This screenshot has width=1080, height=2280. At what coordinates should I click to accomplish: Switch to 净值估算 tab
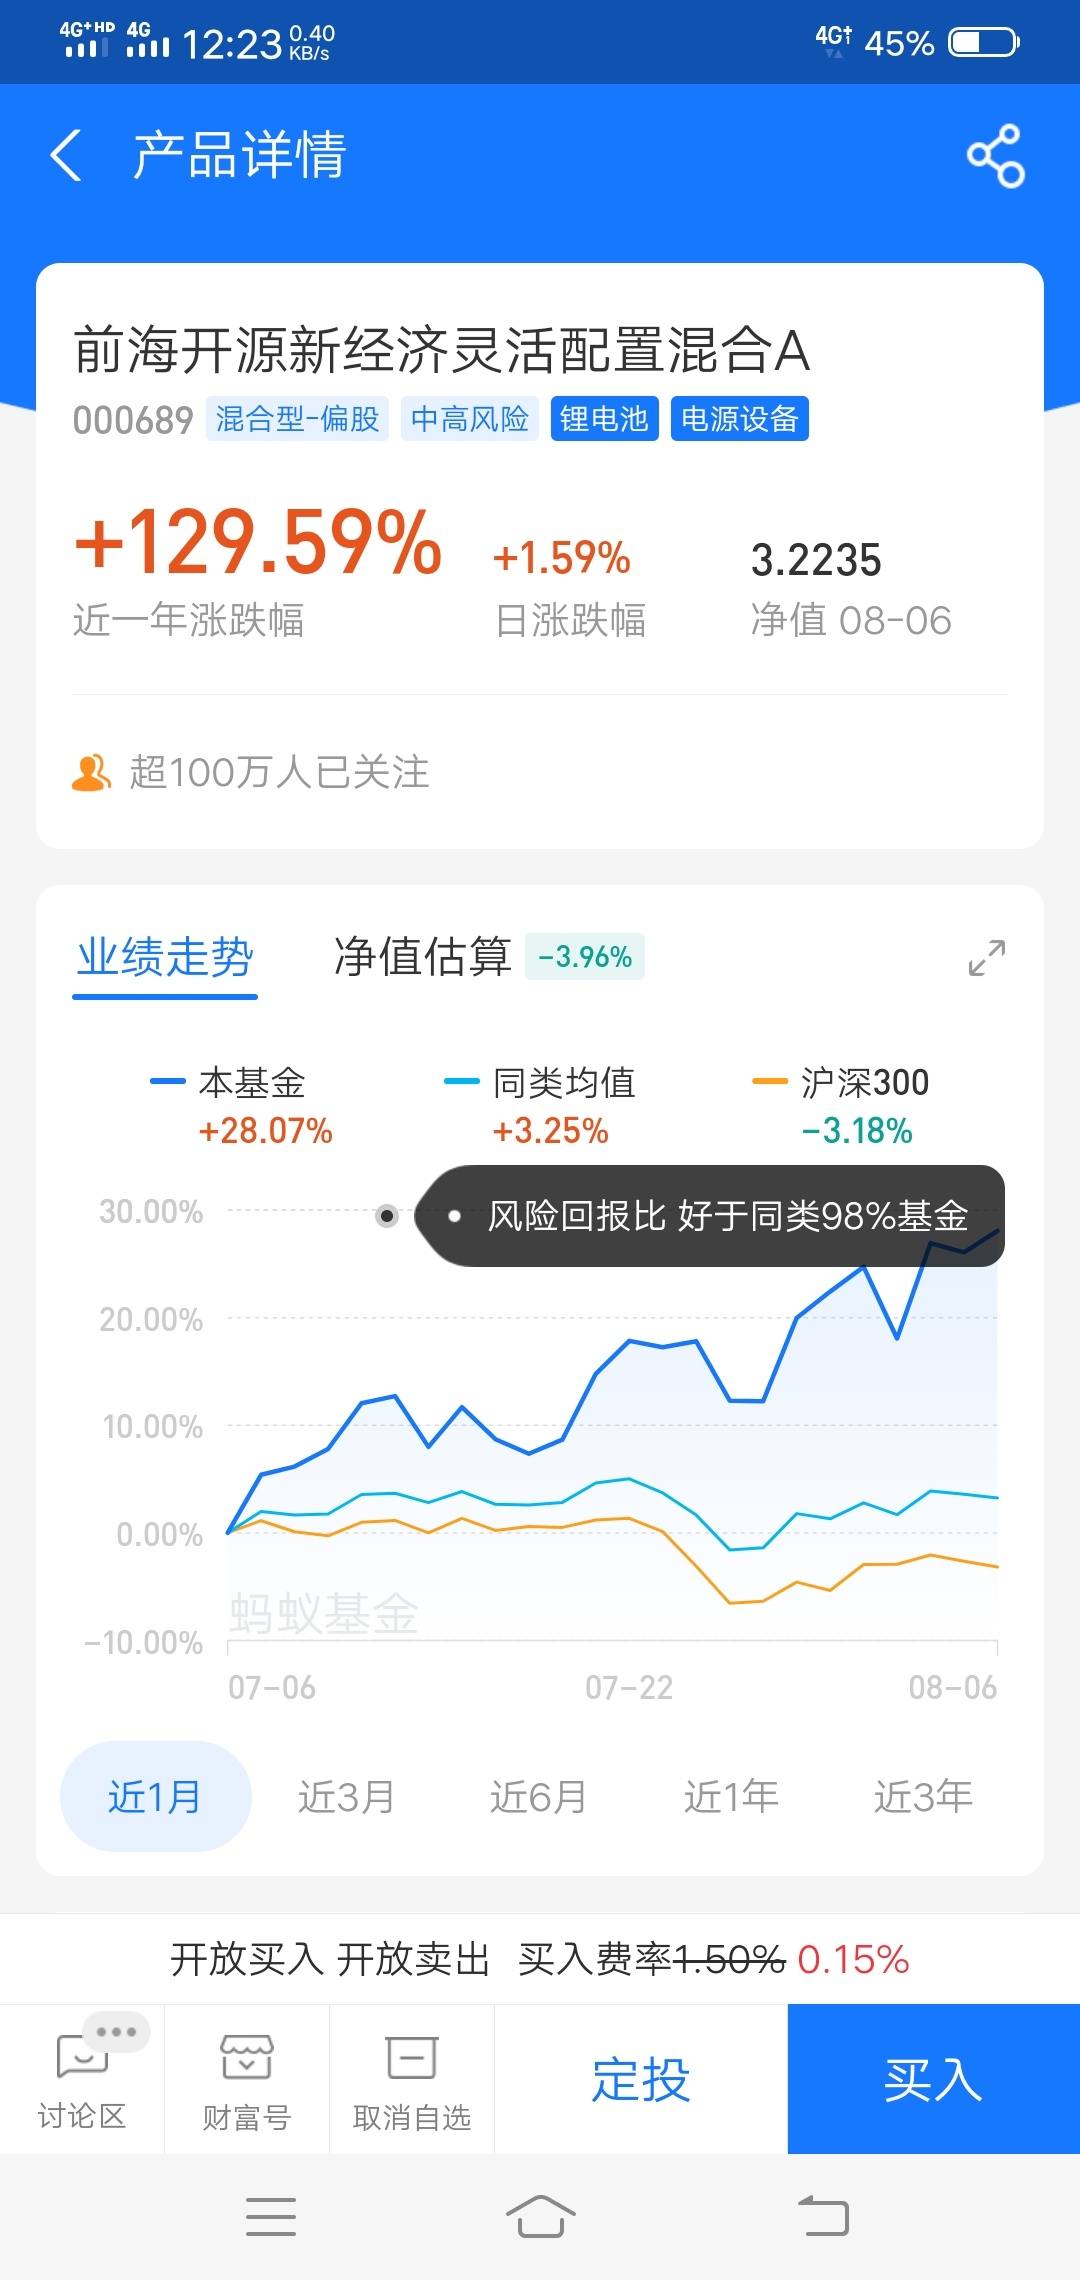(423, 957)
